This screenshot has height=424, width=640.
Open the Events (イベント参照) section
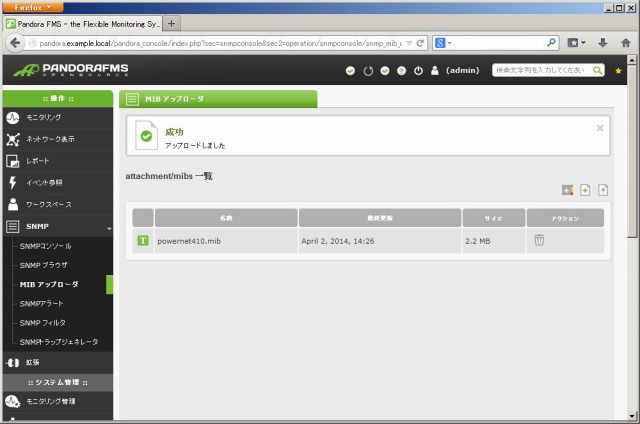58,182
